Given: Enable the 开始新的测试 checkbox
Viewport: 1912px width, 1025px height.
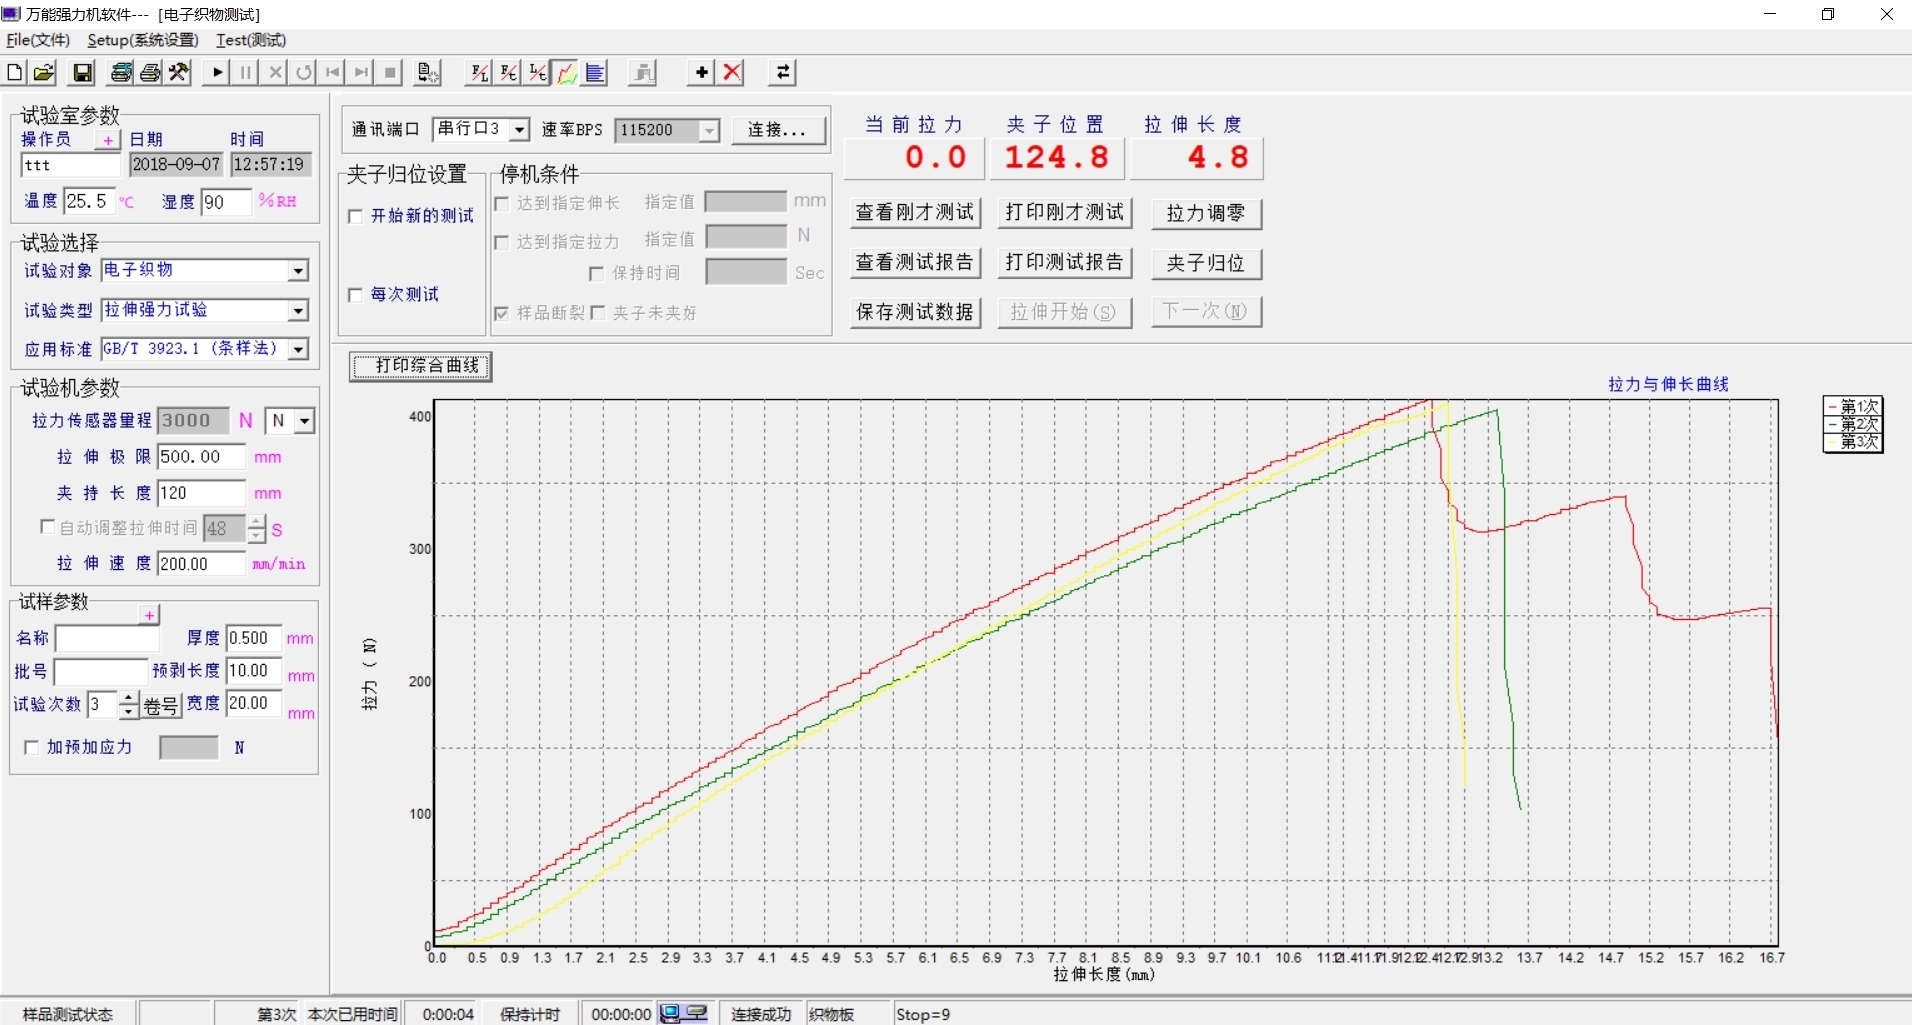Looking at the screenshot, I should click(355, 216).
